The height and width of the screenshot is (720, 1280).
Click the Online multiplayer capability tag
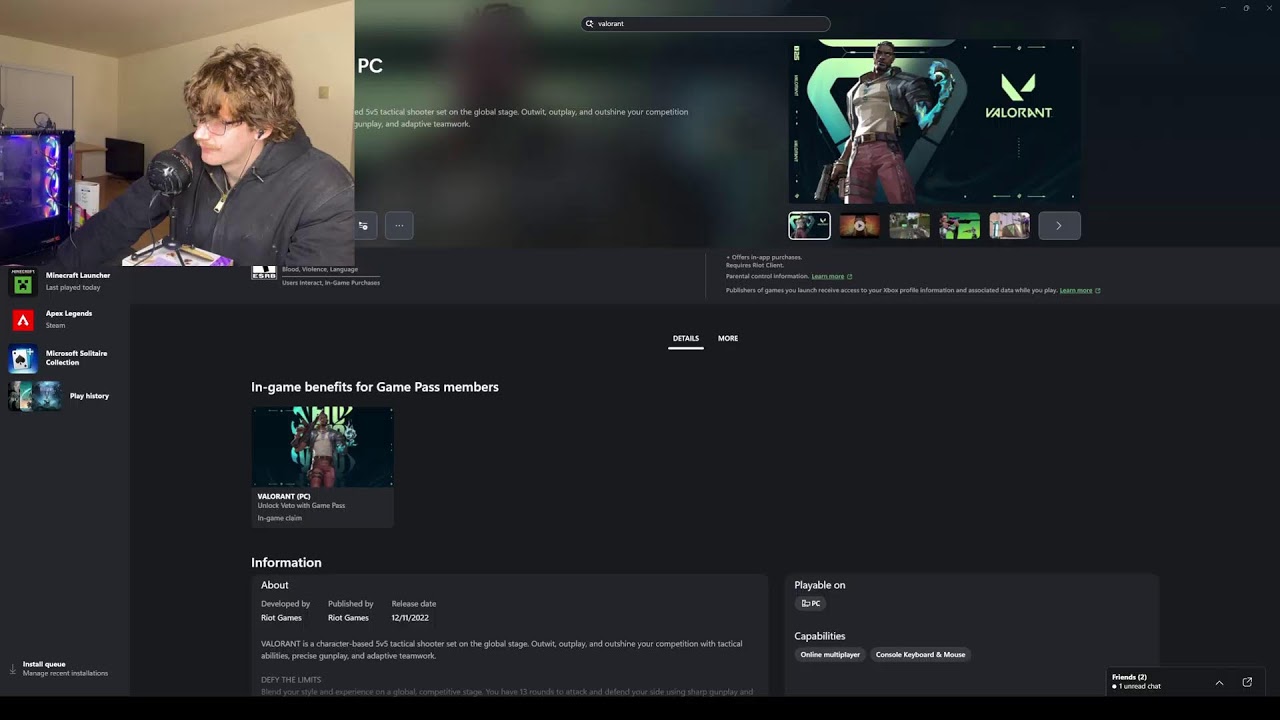(830, 655)
